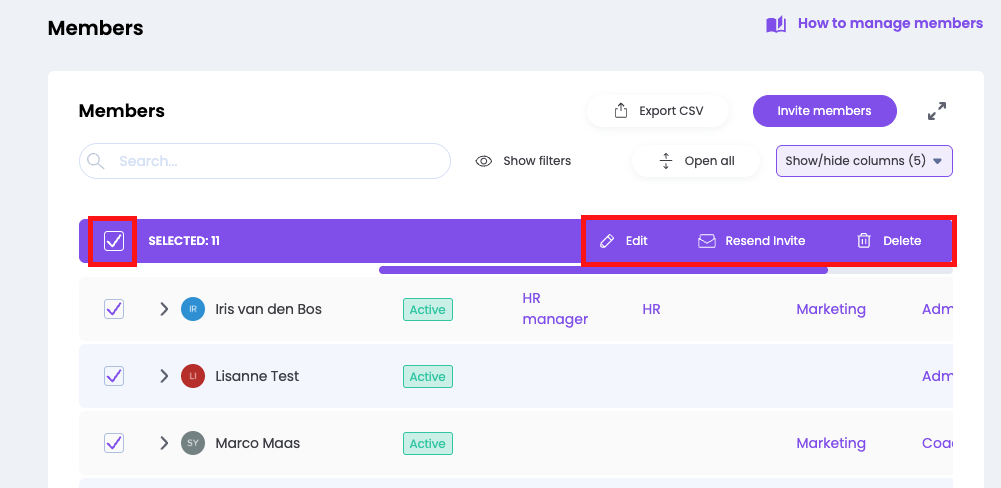
Task: Expand the Lisanne Test row chevron
Action: coord(164,376)
